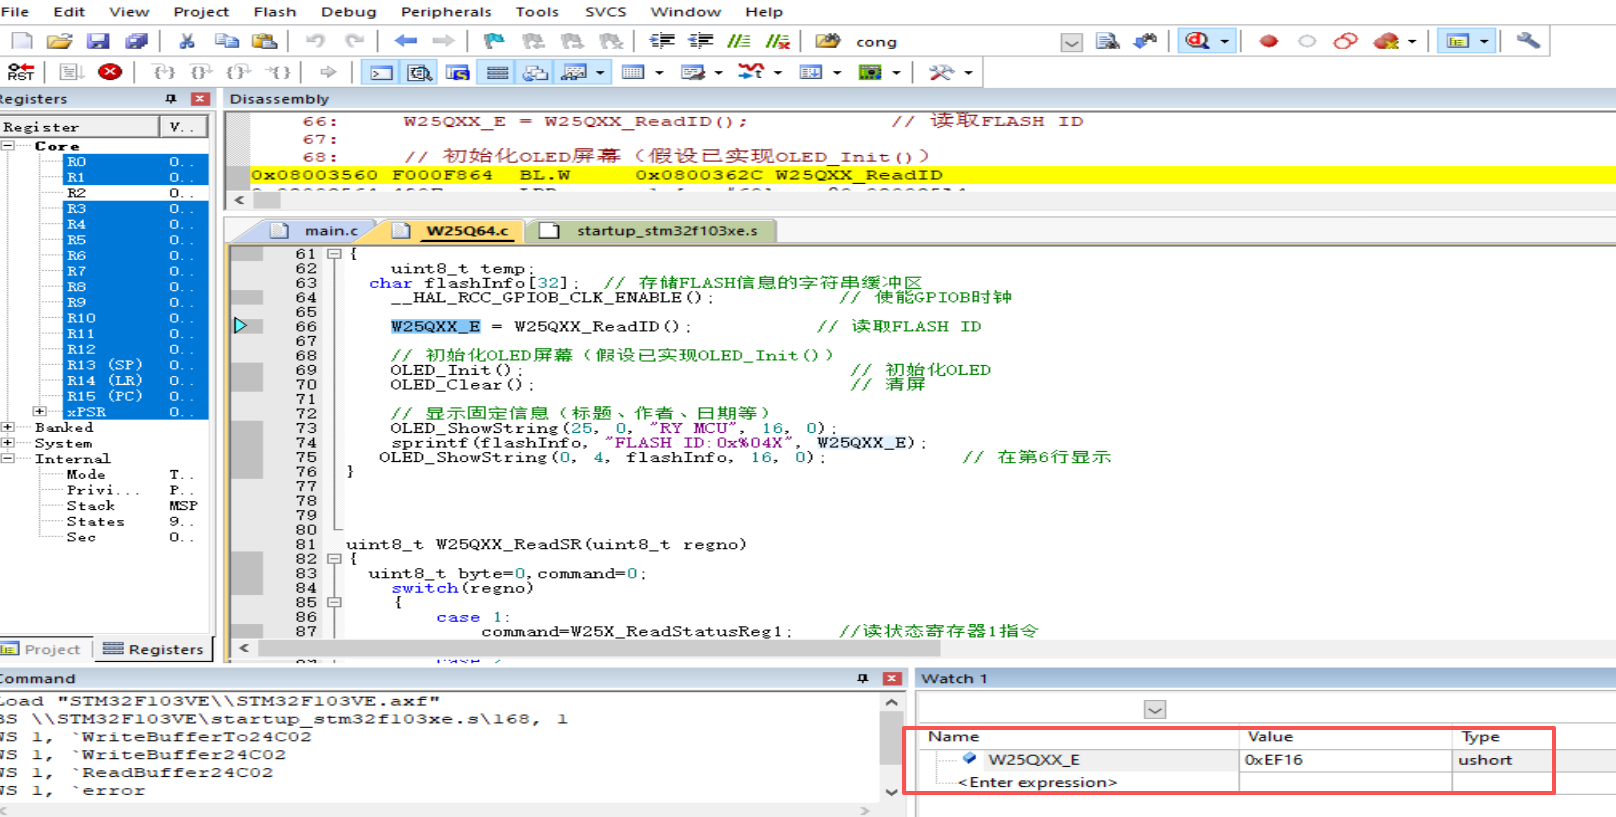The width and height of the screenshot is (1616, 817).
Task: Switch to the main.c editor tab
Action: (330, 231)
